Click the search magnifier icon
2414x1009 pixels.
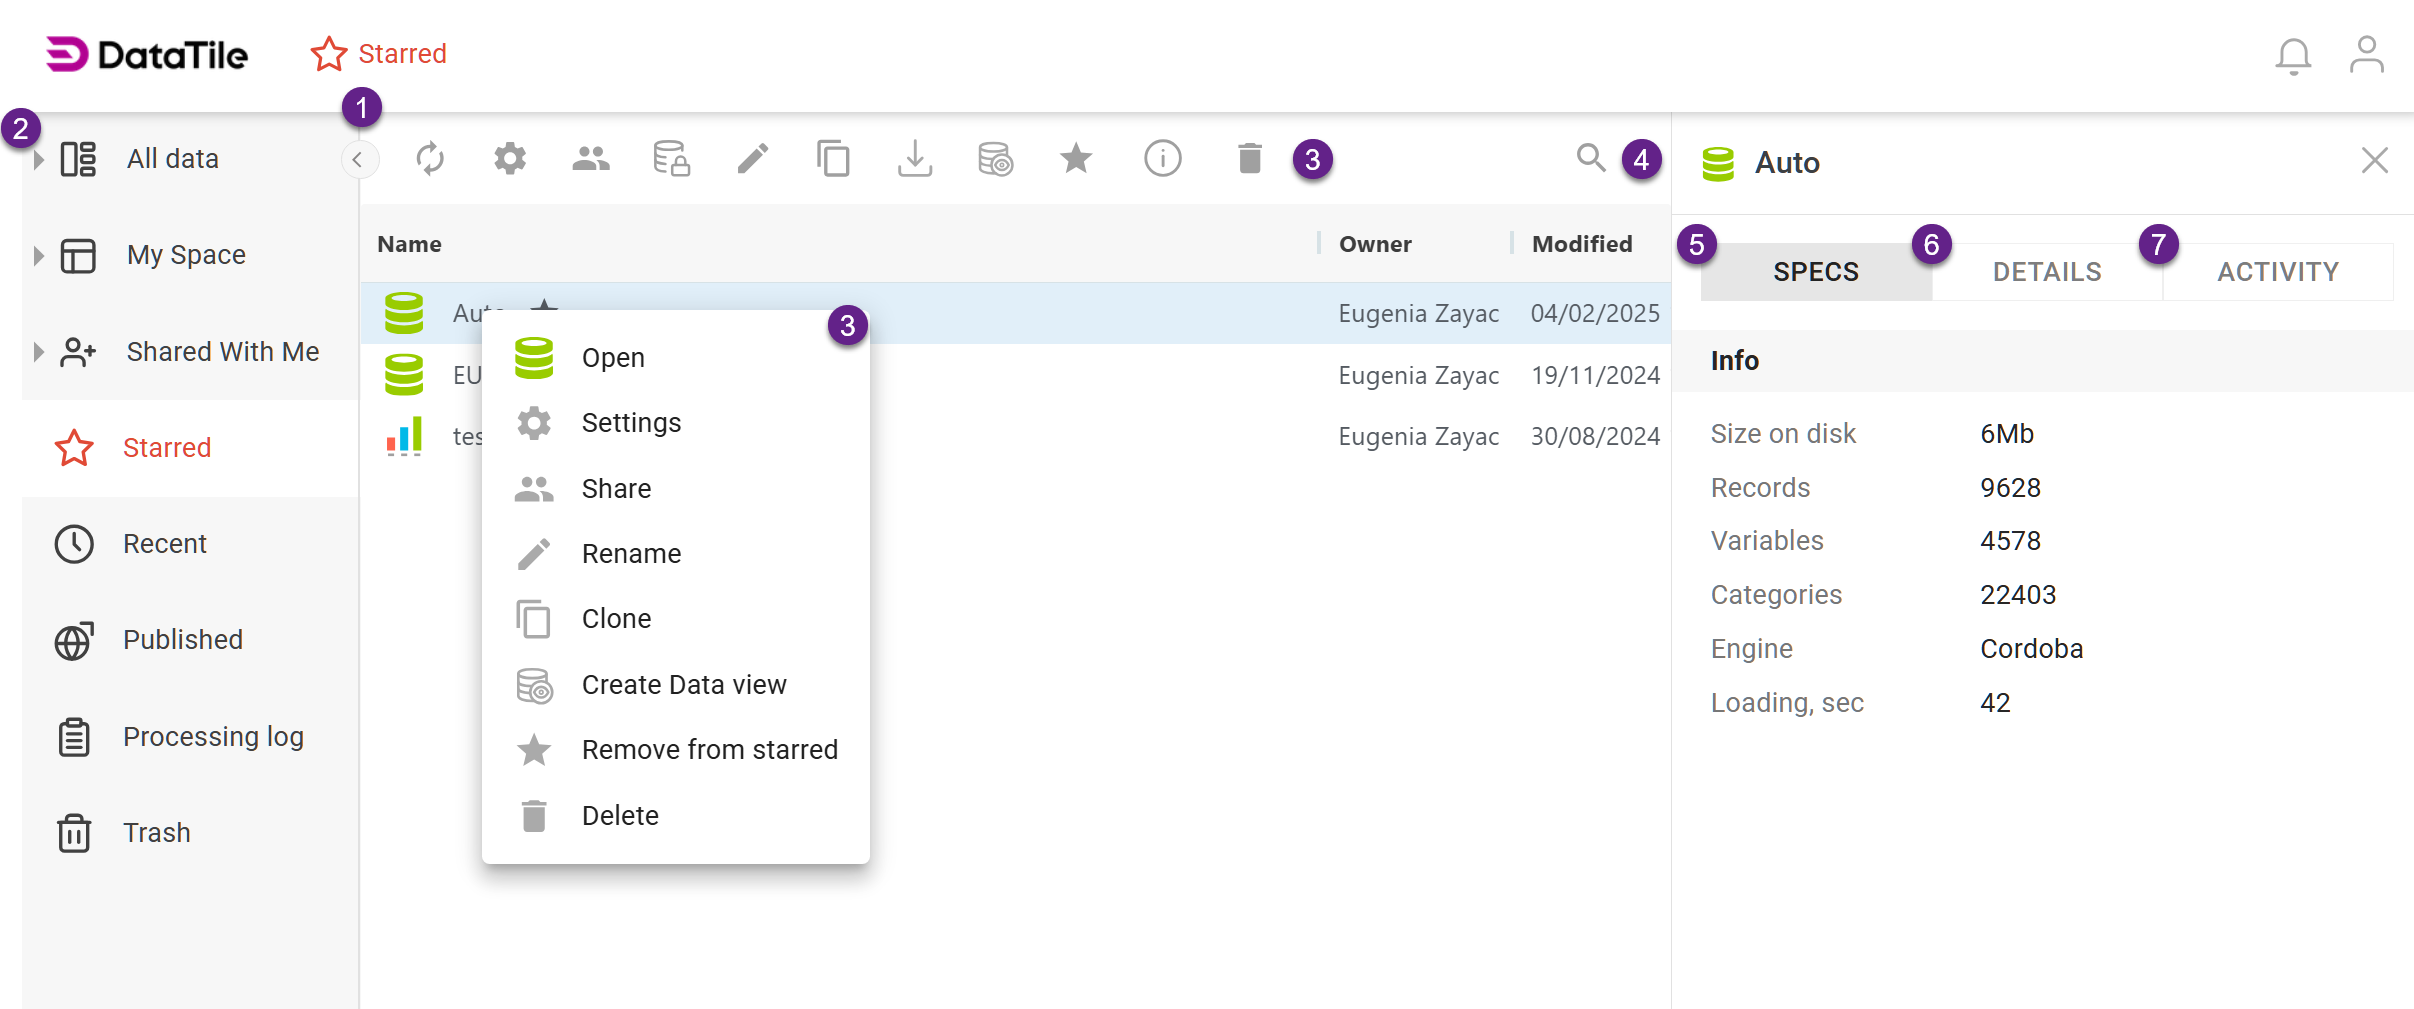click(x=1590, y=158)
